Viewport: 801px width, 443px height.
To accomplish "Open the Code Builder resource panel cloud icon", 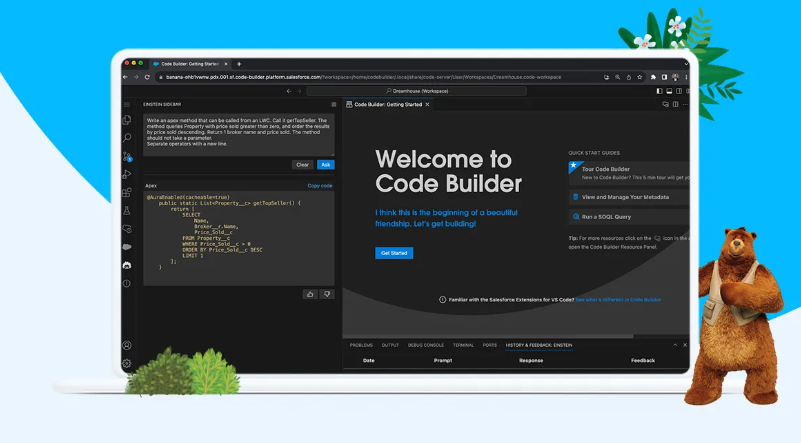I will pos(665,104).
